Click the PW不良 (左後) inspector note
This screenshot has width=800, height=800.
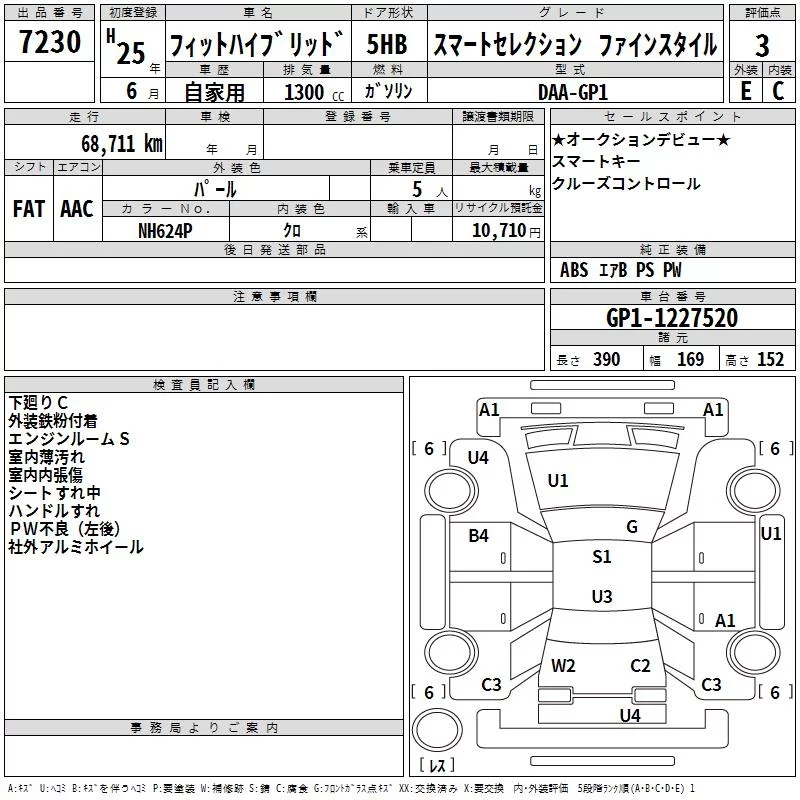65,529
